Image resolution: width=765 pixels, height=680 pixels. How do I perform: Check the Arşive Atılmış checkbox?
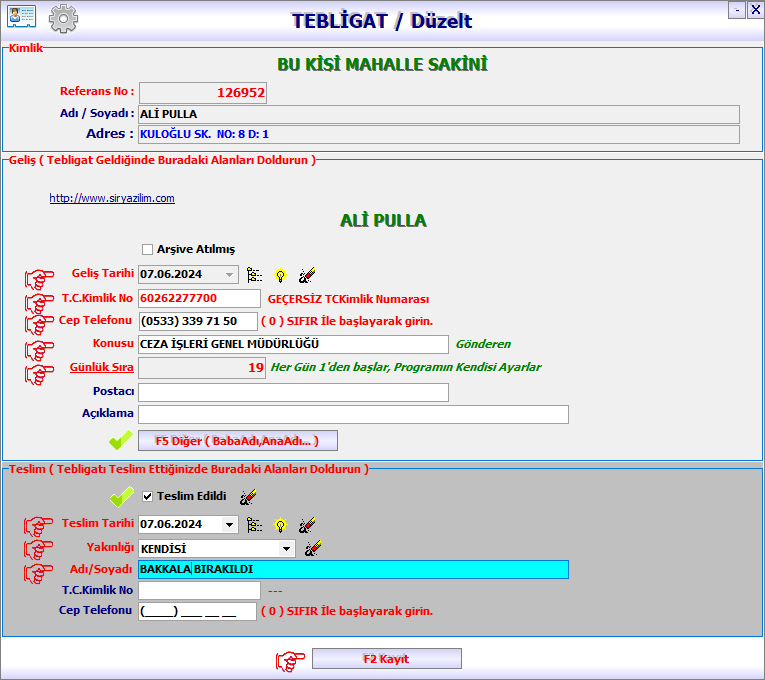(x=147, y=249)
